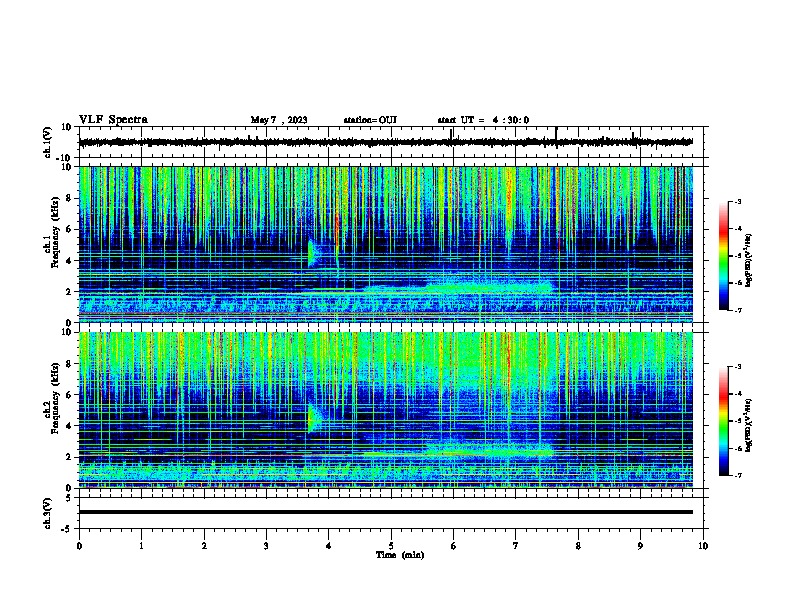The image size is (792, 612).
Task: Click the '-3' label on ch.1 color scale
Action: point(737,201)
